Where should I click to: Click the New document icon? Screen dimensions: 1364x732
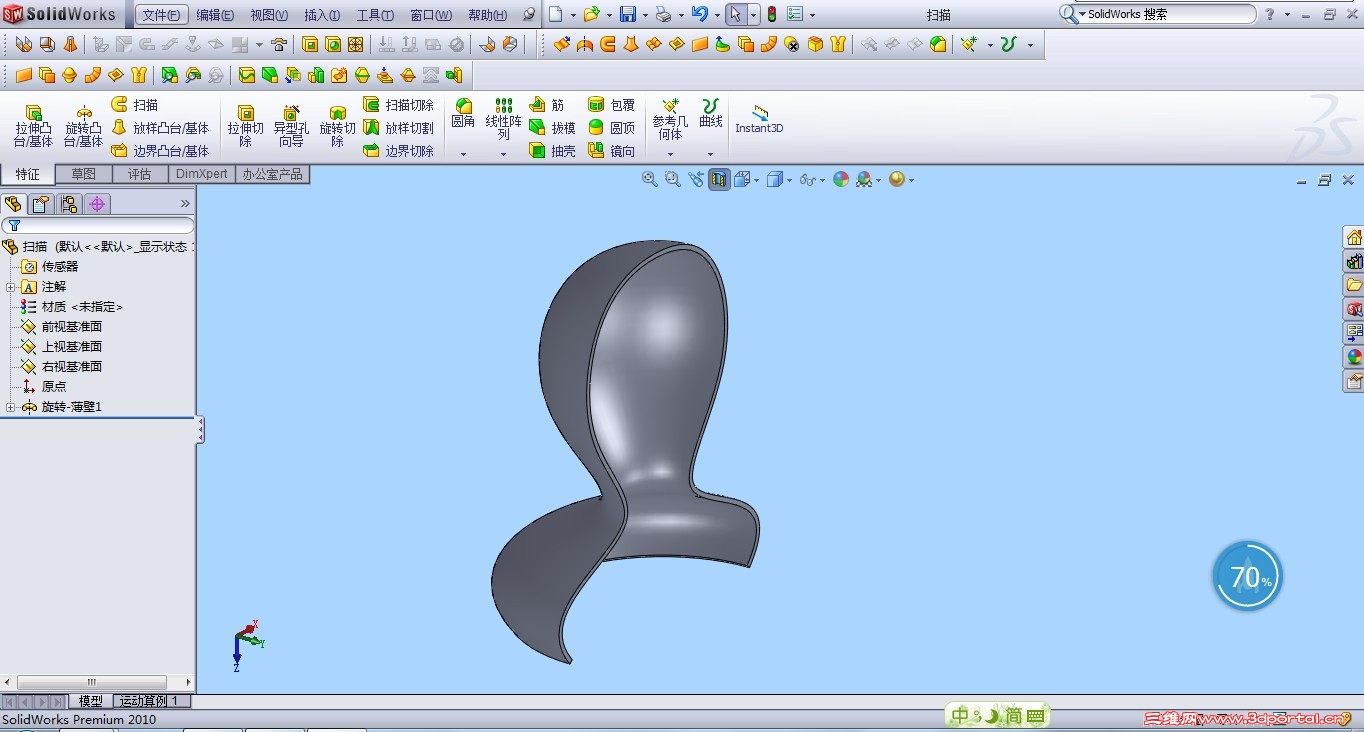pyautogui.click(x=556, y=14)
